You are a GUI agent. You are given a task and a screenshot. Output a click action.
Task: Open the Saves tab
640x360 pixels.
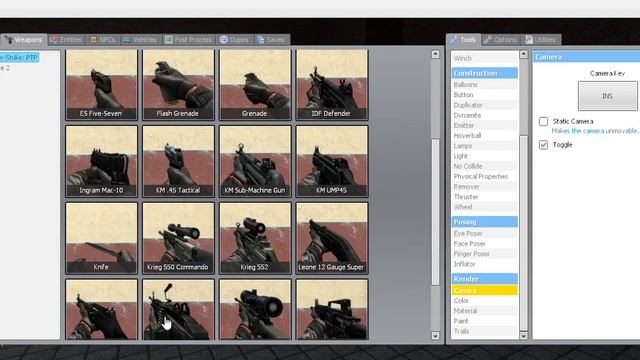(271, 40)
